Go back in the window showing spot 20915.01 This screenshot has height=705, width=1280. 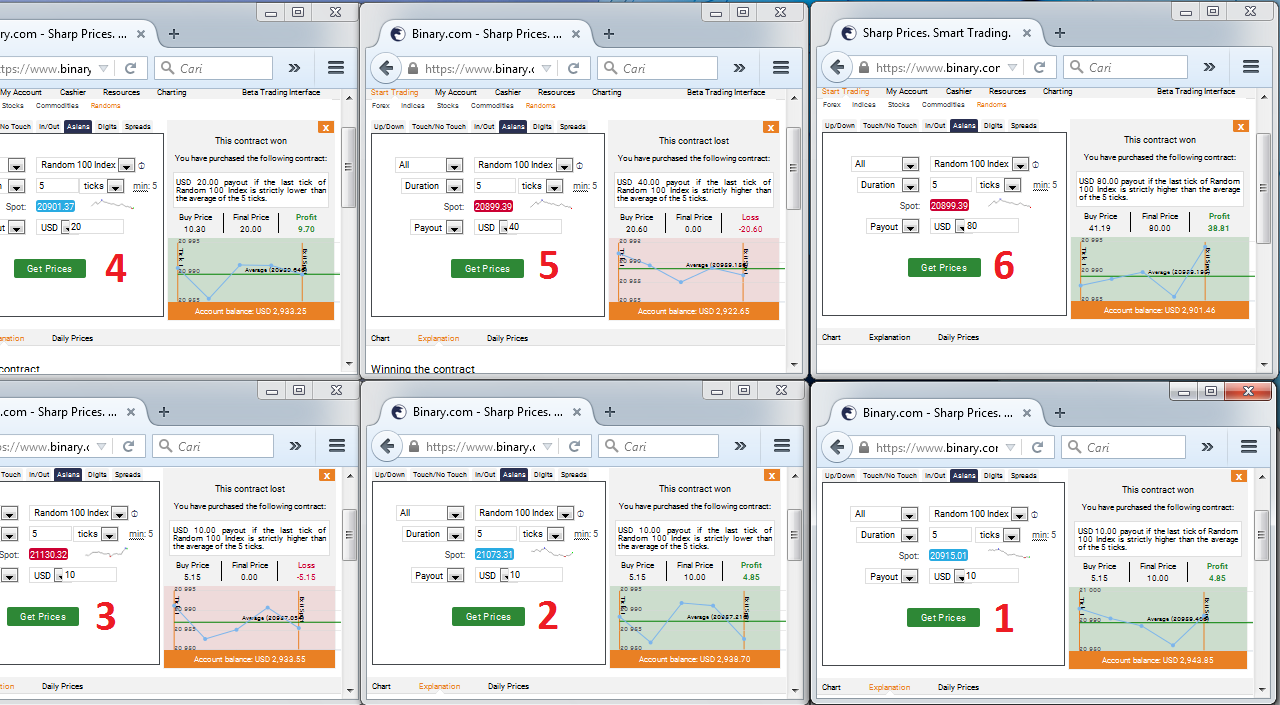[x=838, y=447]
